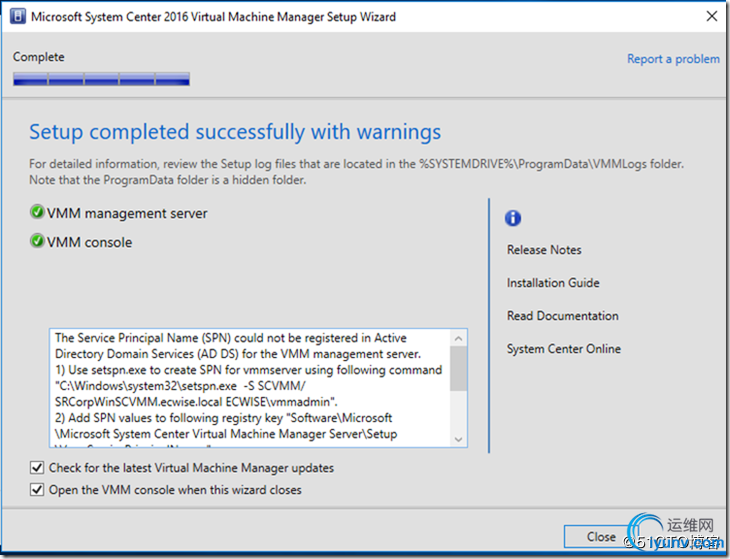Close the wizard with the X button
The image size is (730, 559).
coord(711,16)
